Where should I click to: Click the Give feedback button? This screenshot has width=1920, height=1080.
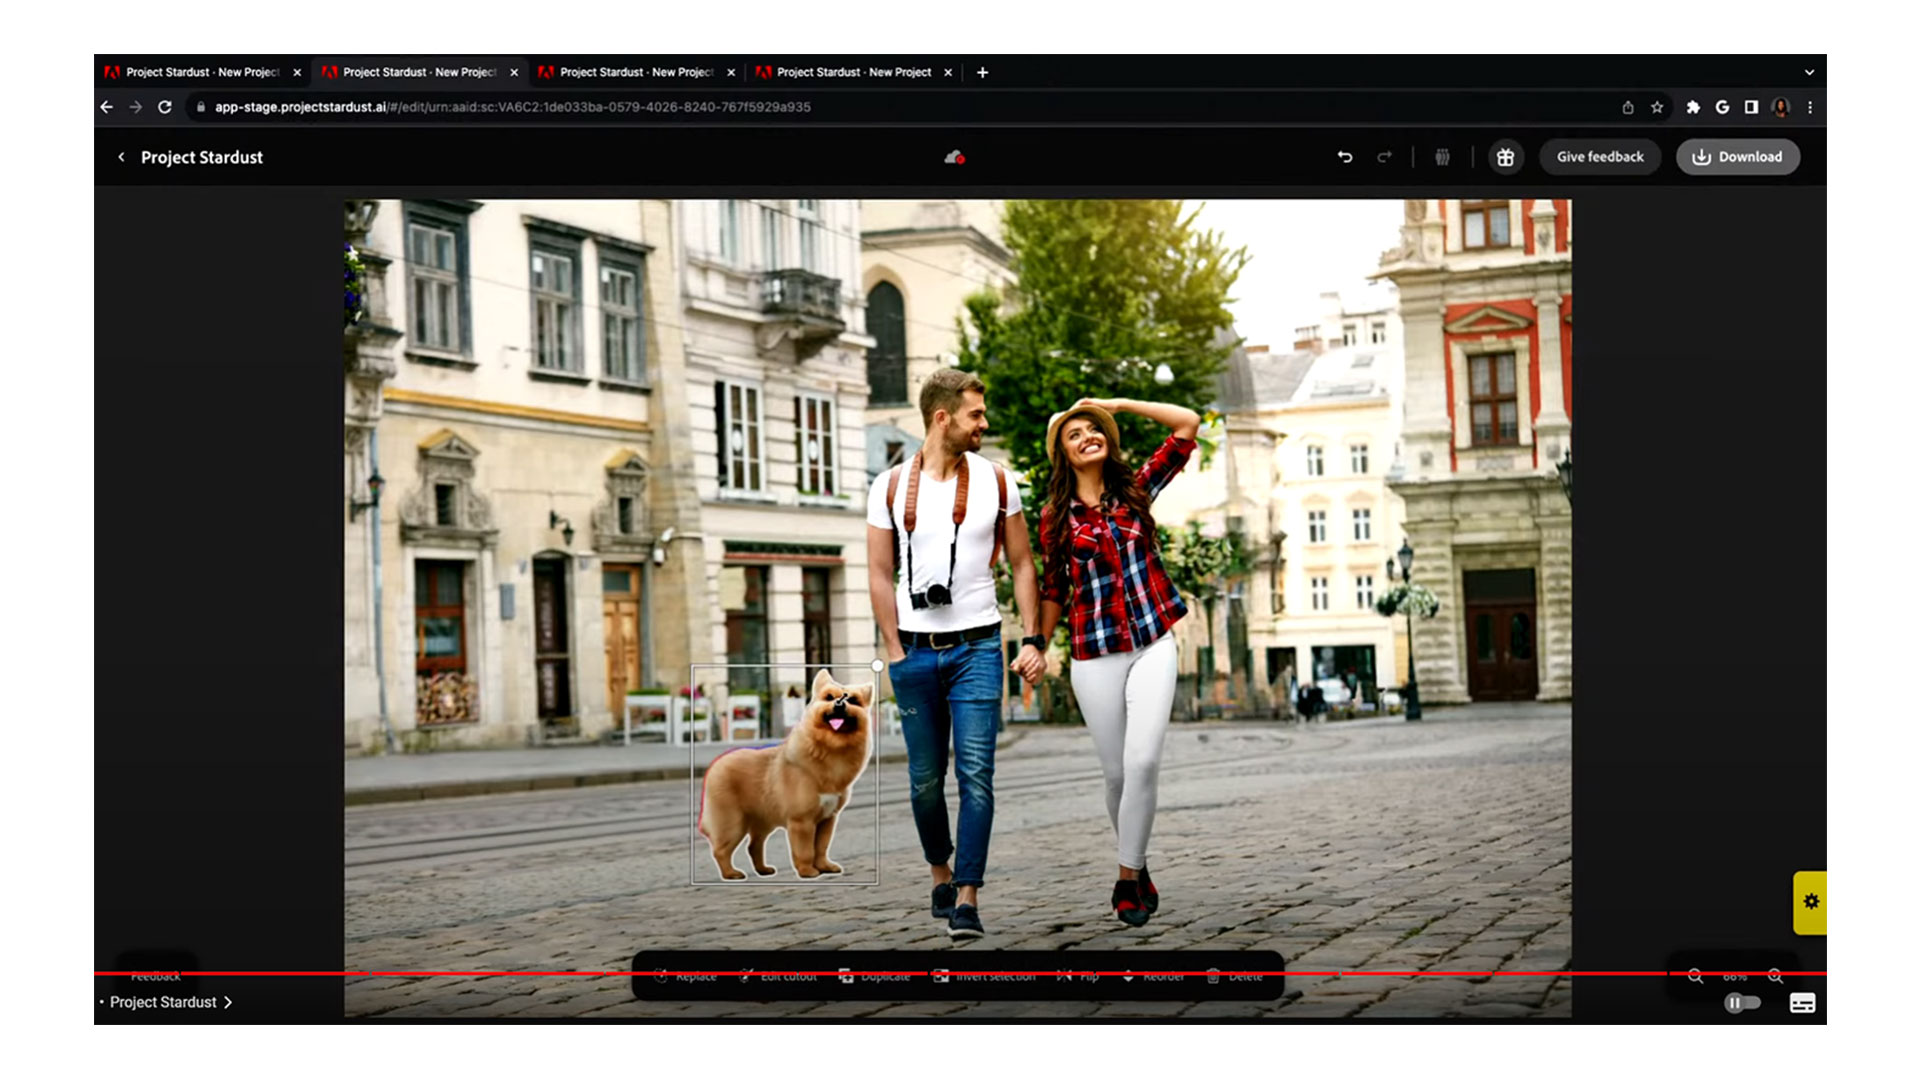point(1599,157)
